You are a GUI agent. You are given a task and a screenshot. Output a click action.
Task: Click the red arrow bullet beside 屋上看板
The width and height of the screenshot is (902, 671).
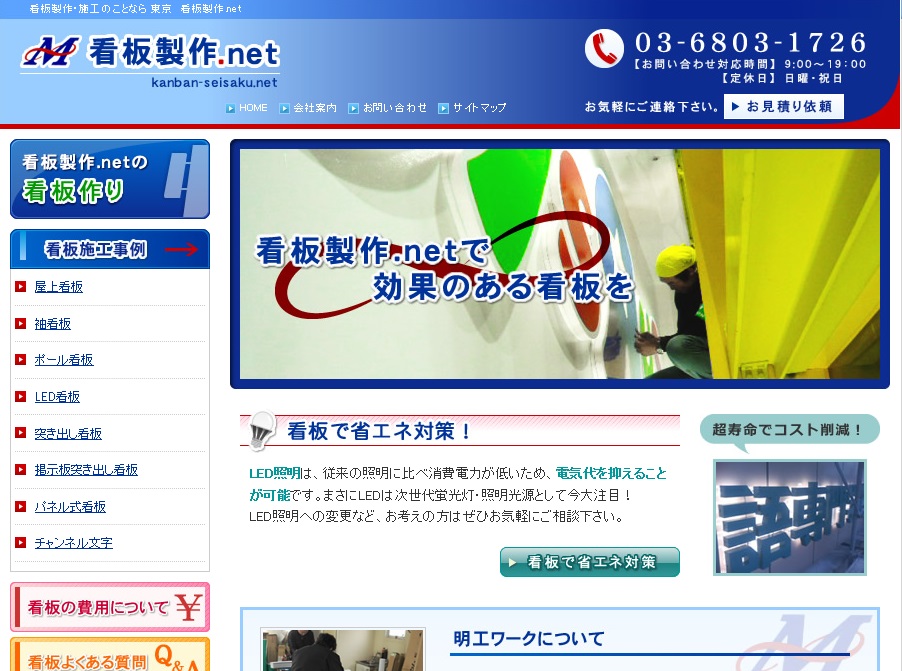coord(21,287)
